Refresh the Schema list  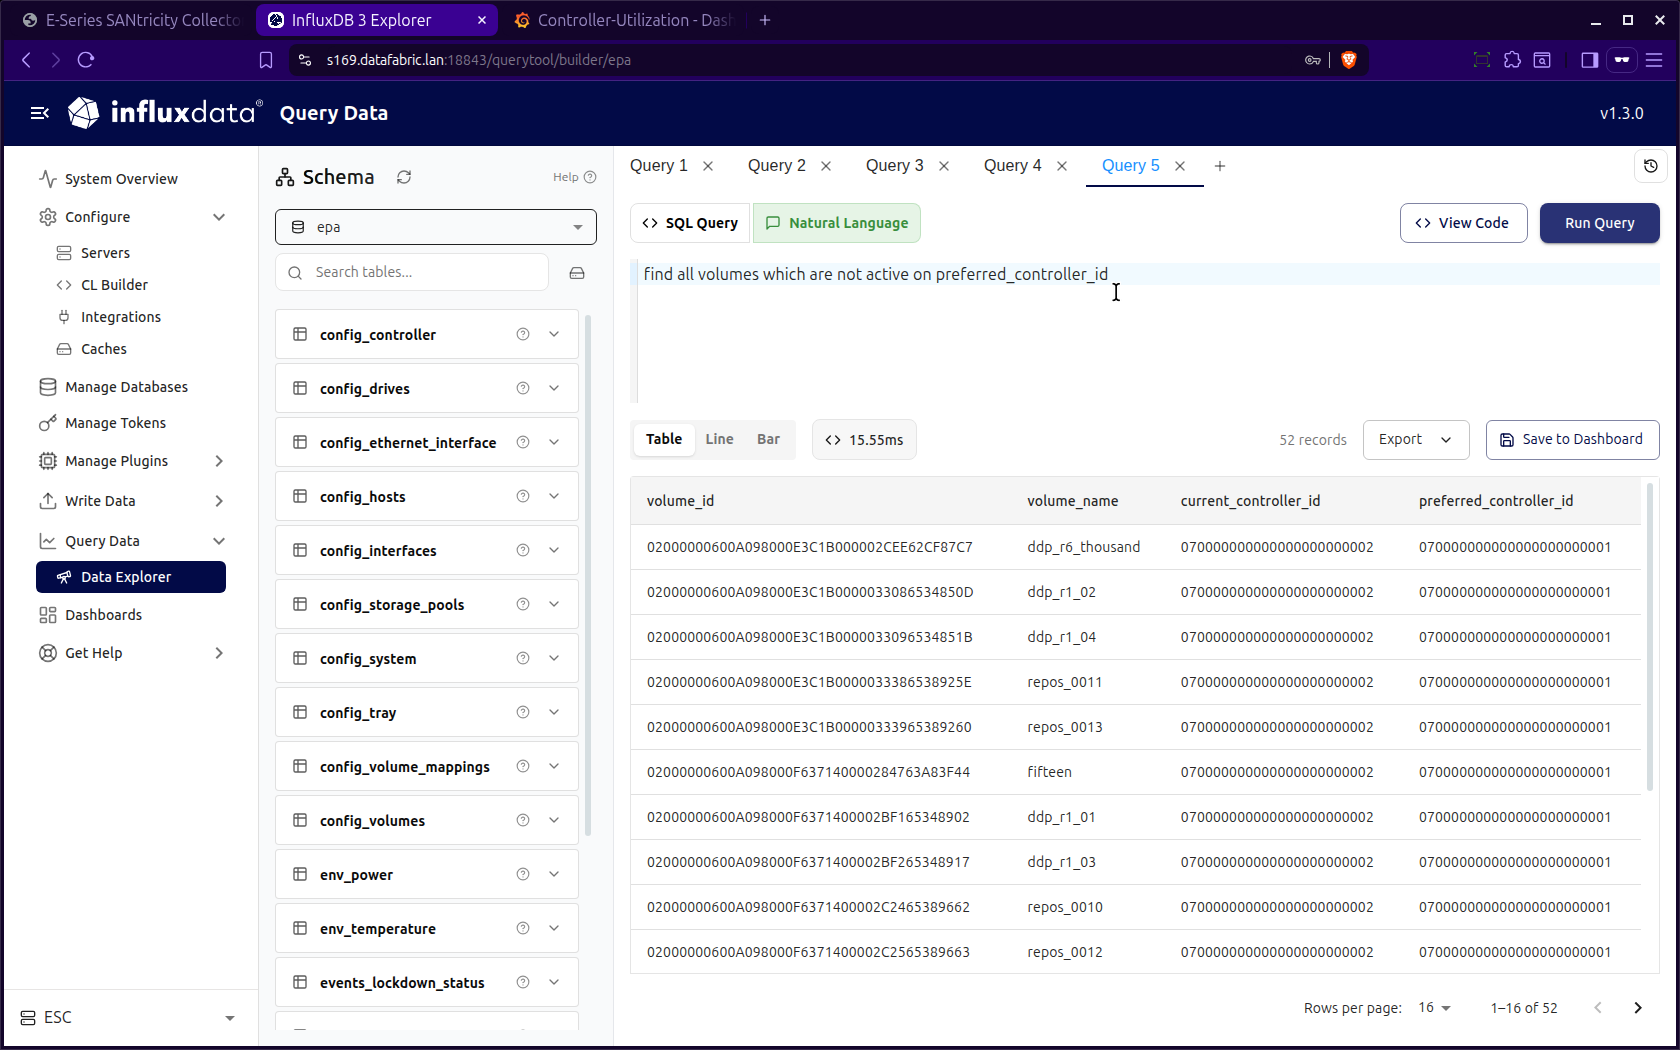click(x=404, y=177)
